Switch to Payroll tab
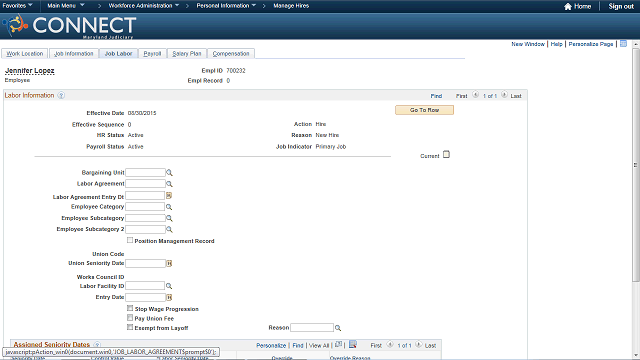Screen dimensions: 640x360 tap(152, 53)
